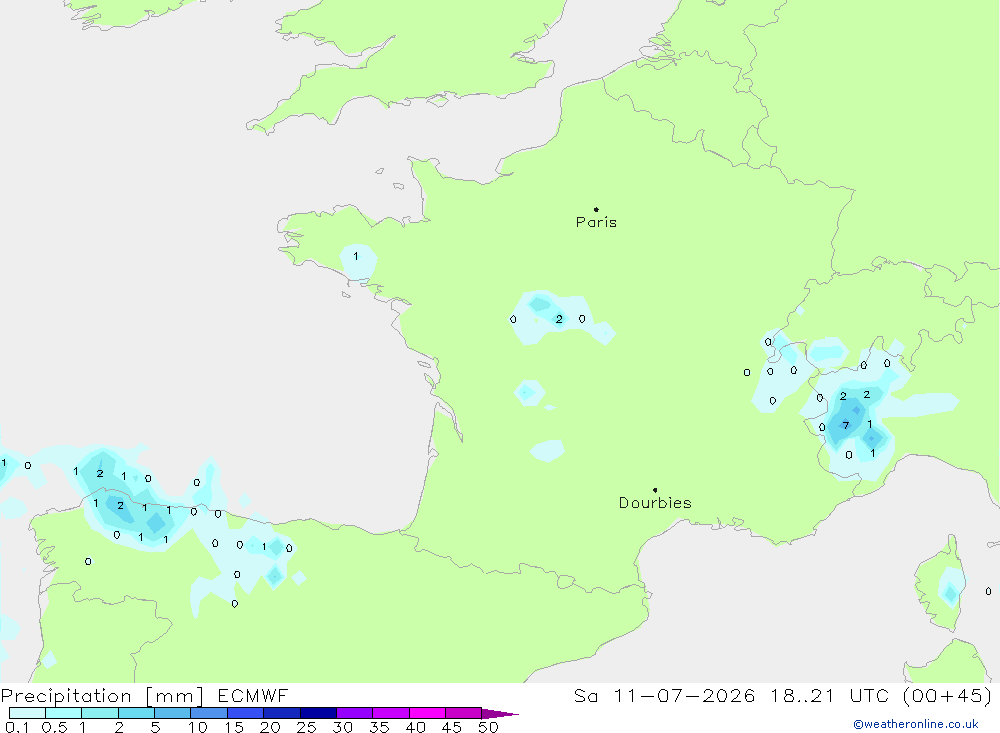Click the '7' precipitation value in the Alps
1000x733 pixels.
click(846, 426)
